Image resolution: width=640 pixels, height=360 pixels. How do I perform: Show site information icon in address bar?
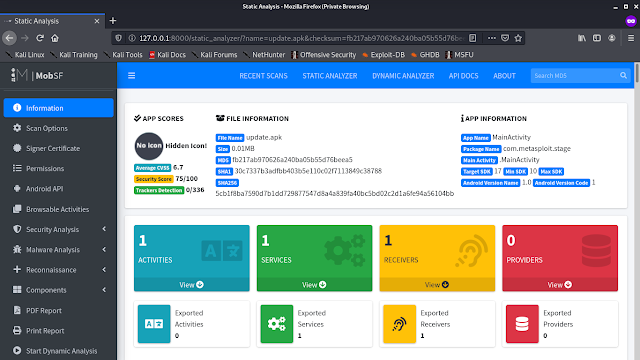pos(131,38)
